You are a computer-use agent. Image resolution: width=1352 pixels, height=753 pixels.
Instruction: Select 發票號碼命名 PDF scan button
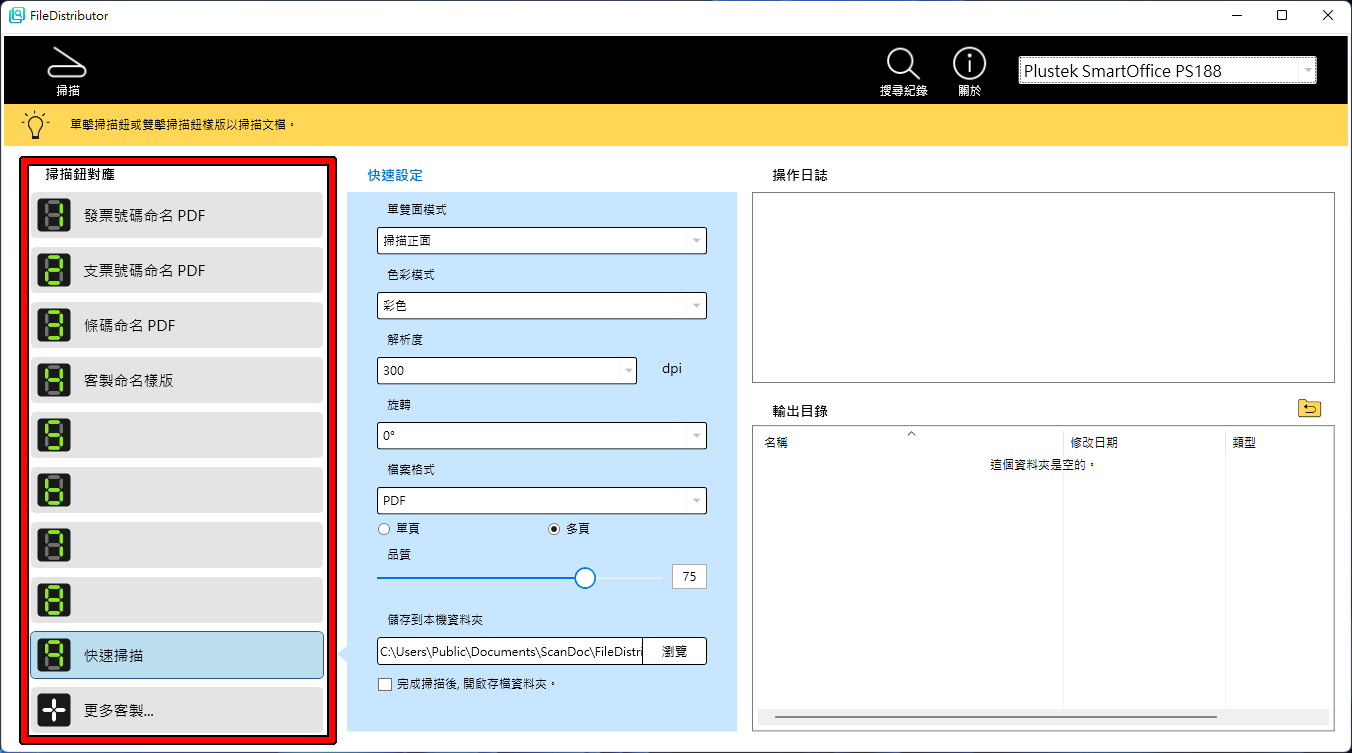point(177,215)
